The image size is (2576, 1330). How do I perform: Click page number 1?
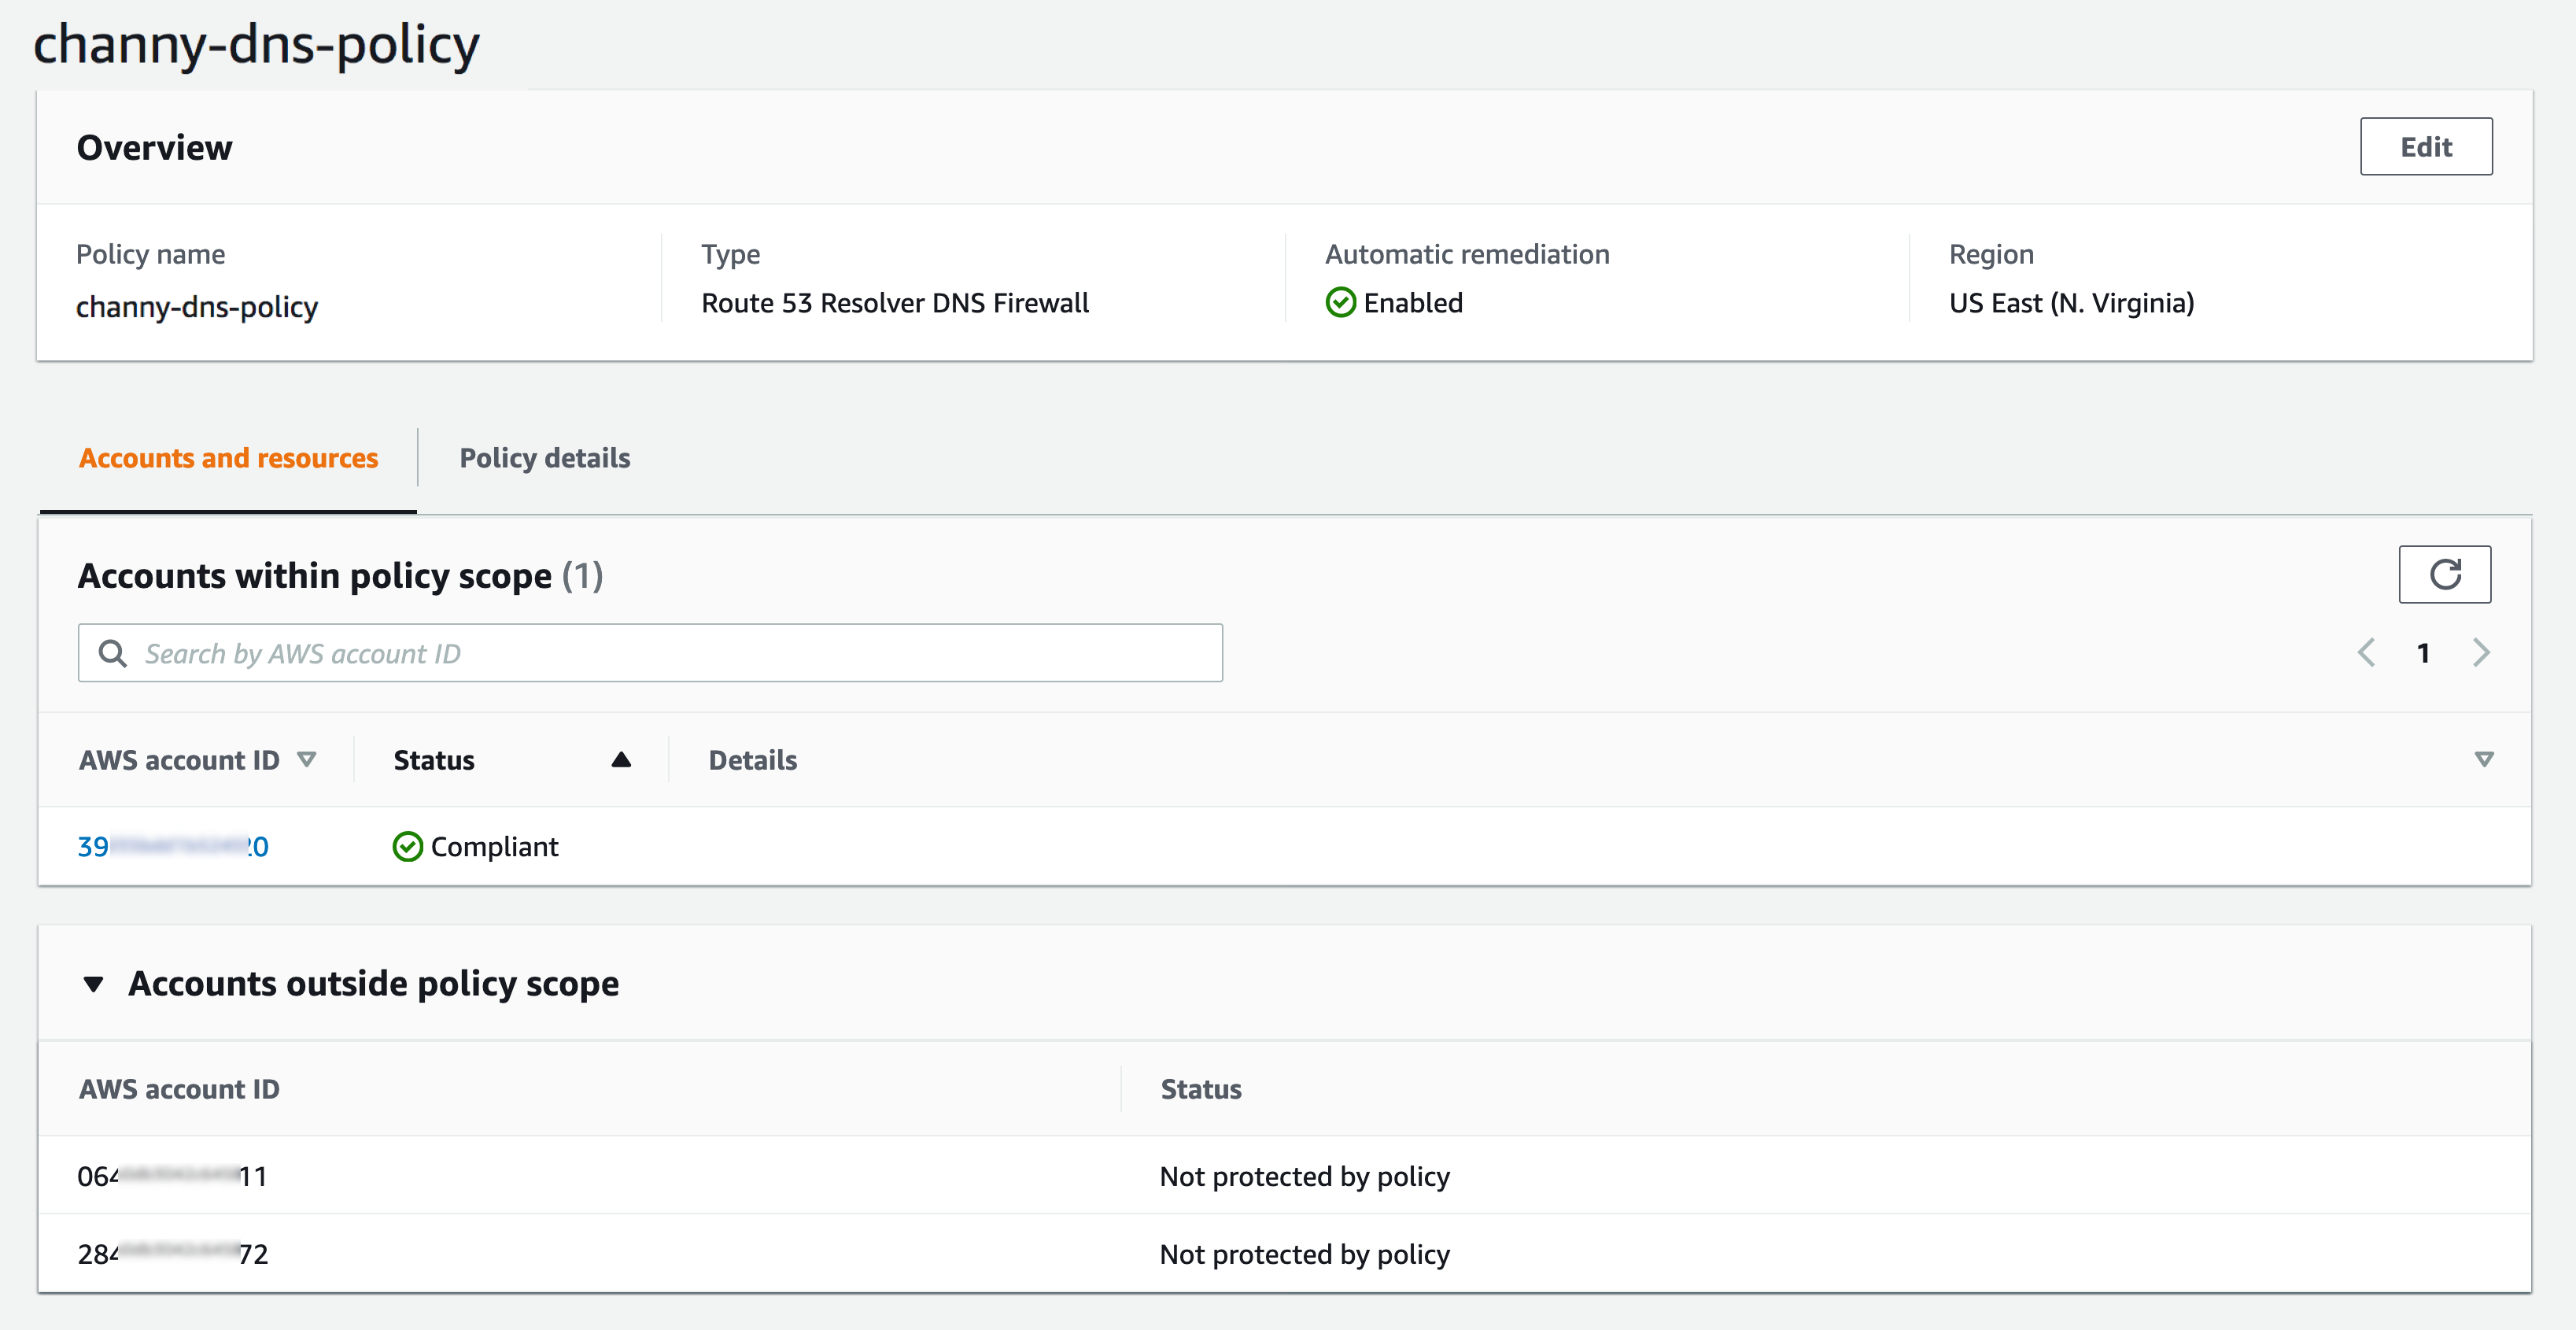click(2423, 653)
